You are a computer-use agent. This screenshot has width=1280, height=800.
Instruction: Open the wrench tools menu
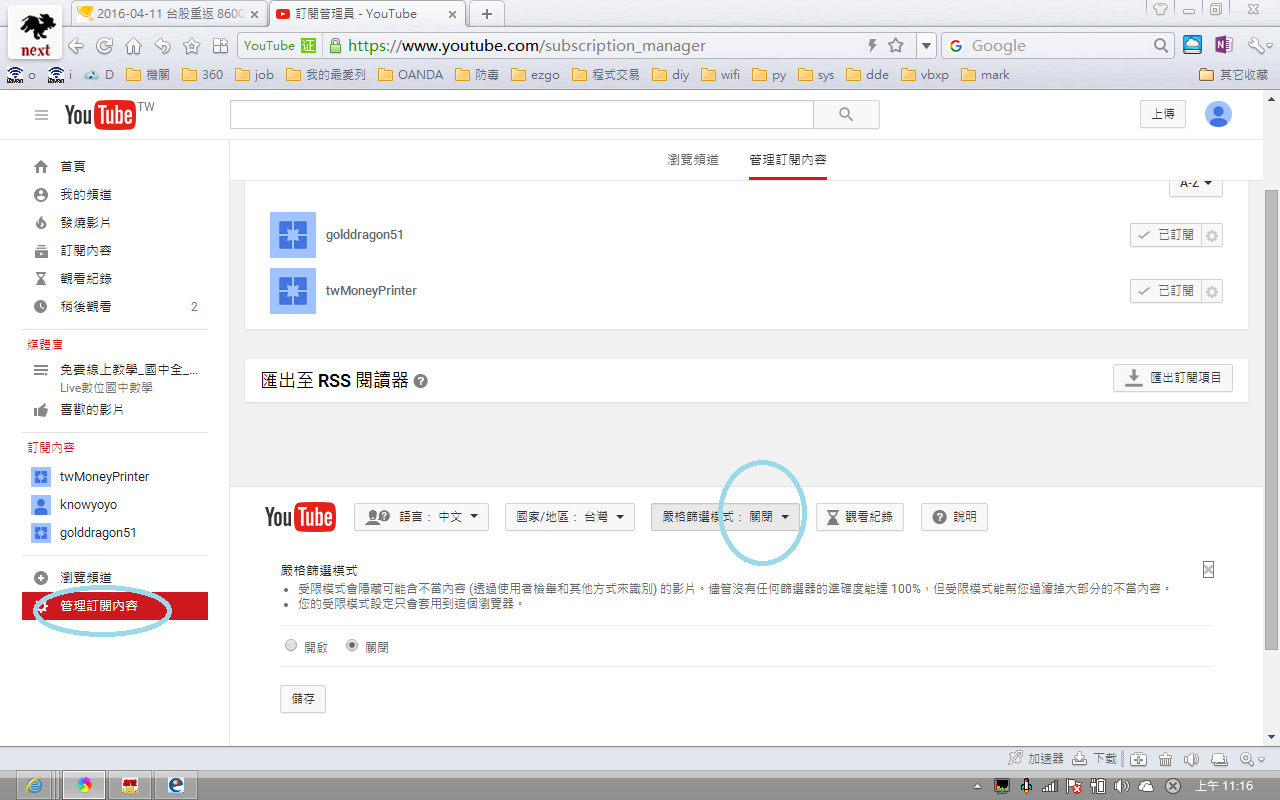pyautogui.click(x=1258, y=46)
